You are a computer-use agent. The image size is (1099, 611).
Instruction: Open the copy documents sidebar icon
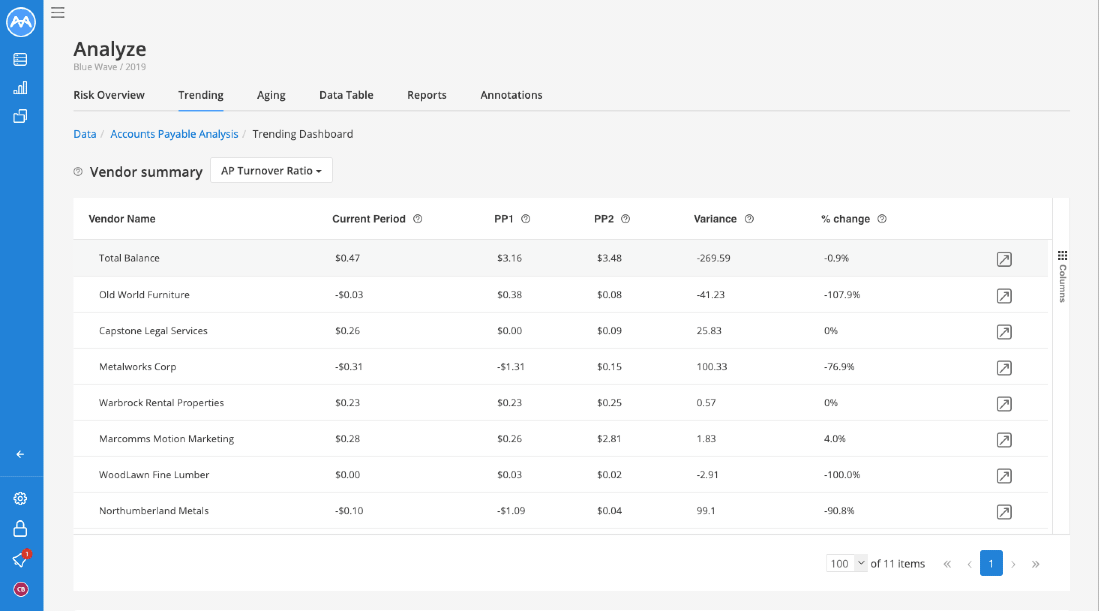click(20, 116)
